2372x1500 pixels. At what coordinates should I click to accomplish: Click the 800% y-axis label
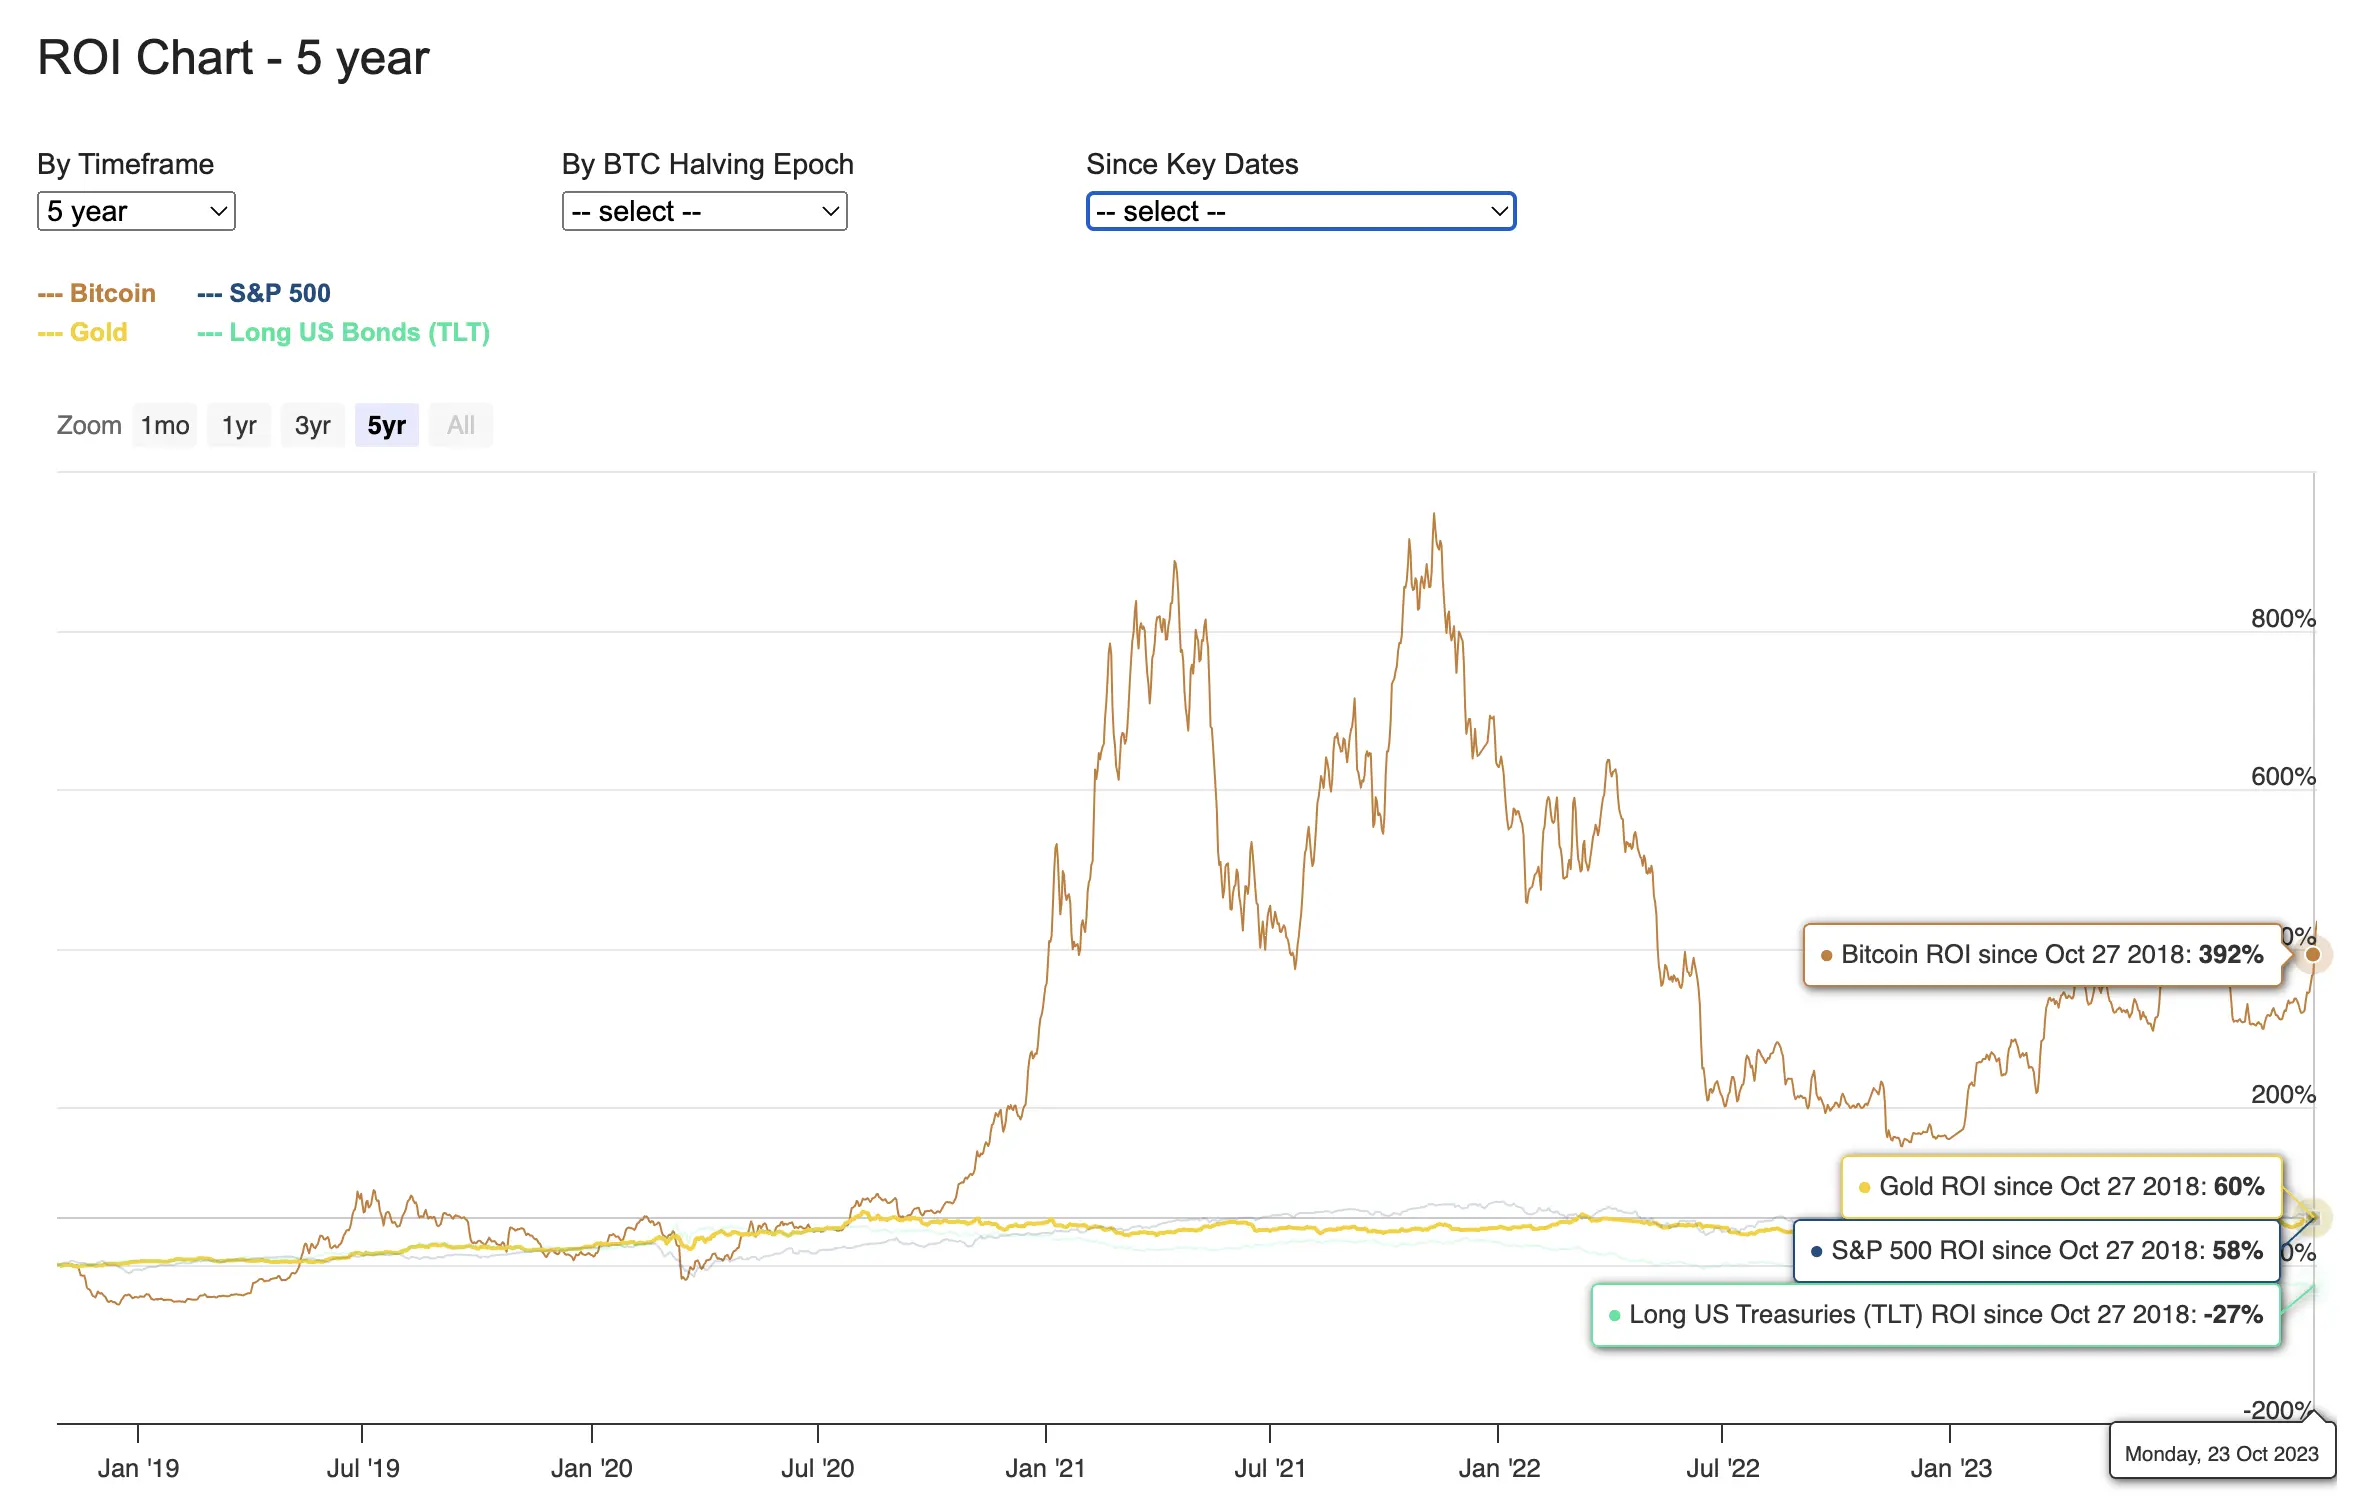[x=2283, y=618]
